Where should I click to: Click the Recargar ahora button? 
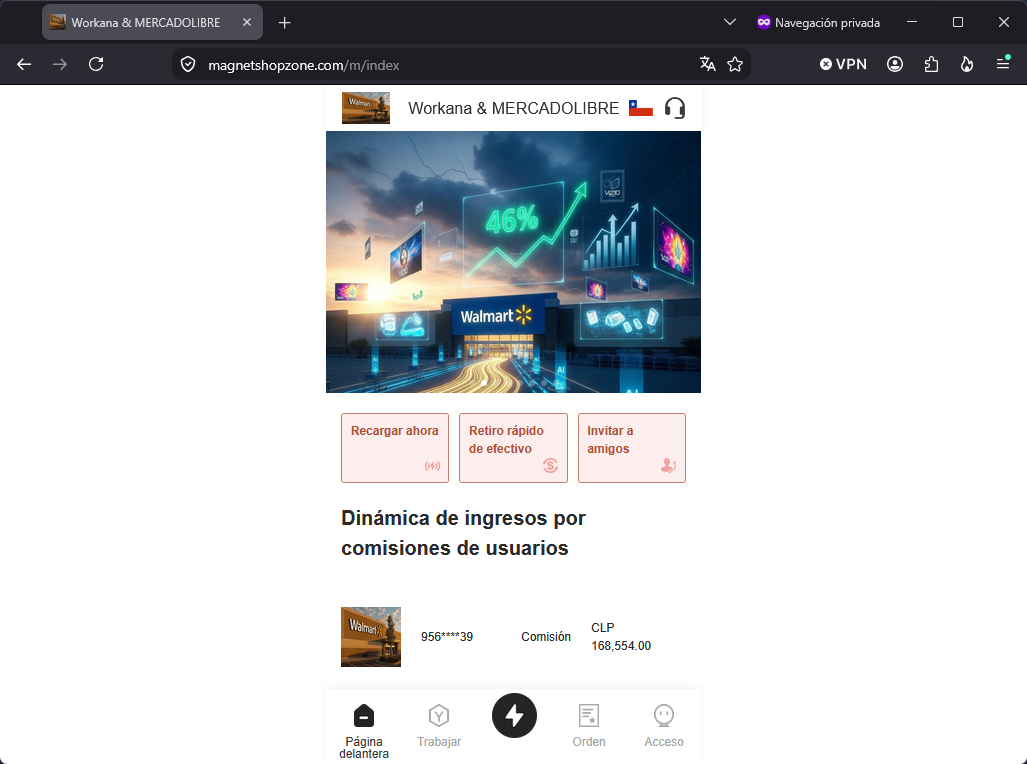point(395,448)
